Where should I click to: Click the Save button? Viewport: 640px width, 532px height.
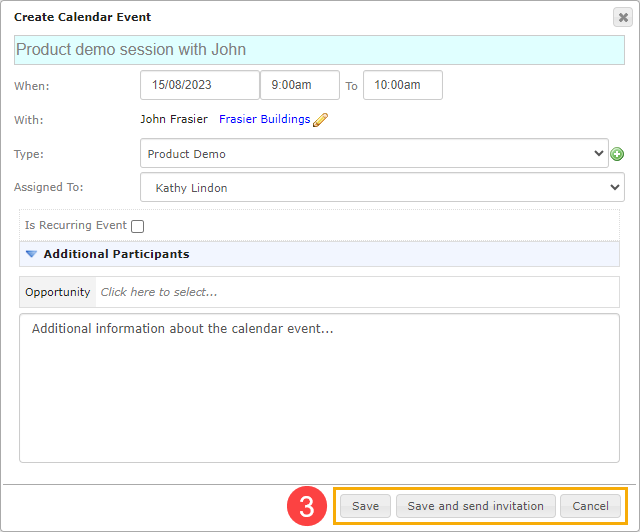(365, 506)
